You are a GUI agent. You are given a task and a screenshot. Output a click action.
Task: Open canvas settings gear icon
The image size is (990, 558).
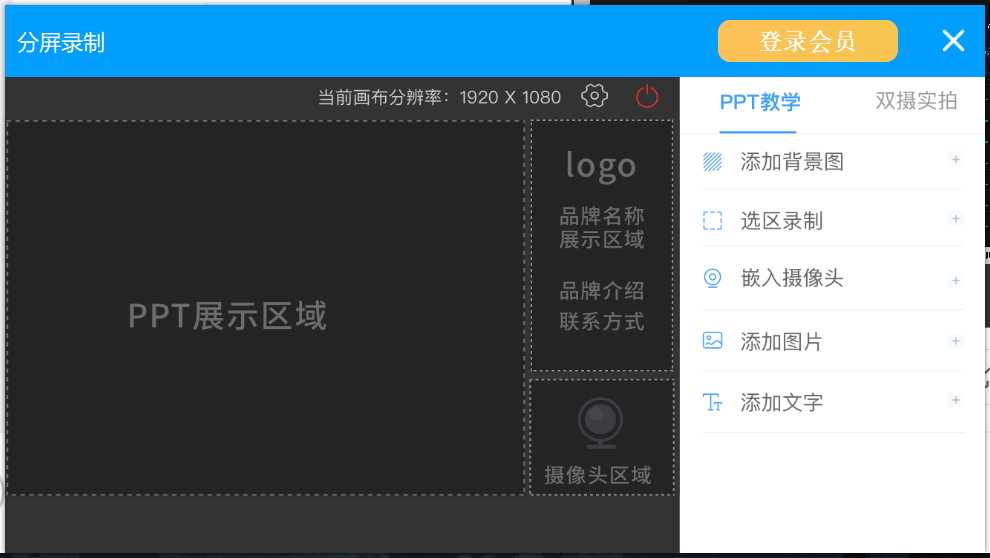(595, 96)
